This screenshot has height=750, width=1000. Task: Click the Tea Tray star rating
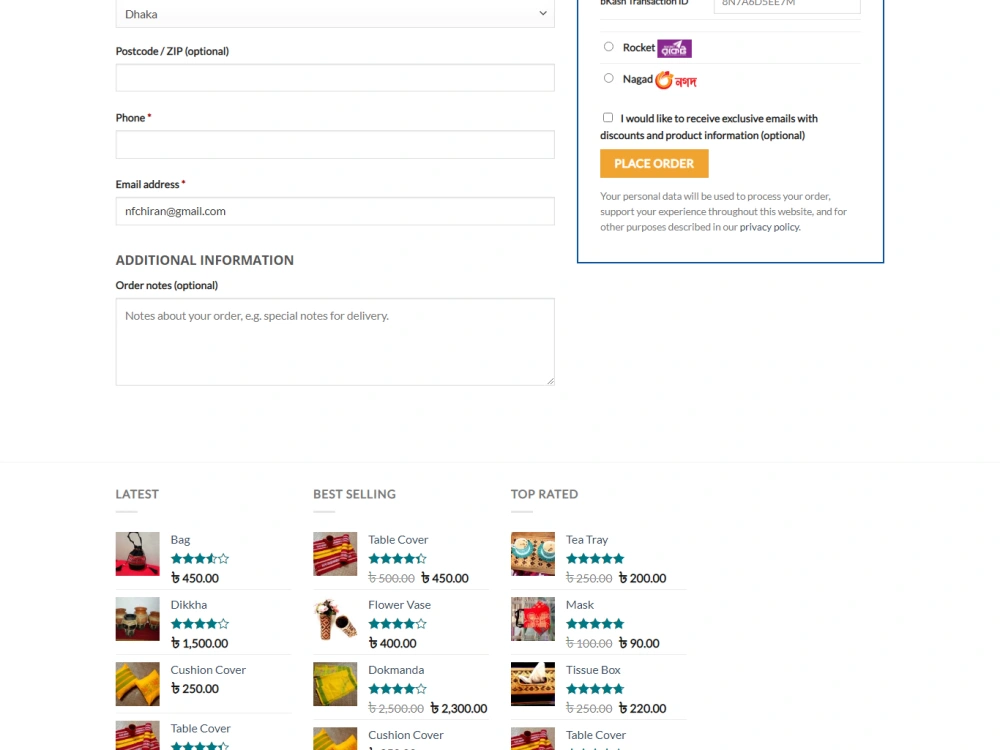coord(595,559)
